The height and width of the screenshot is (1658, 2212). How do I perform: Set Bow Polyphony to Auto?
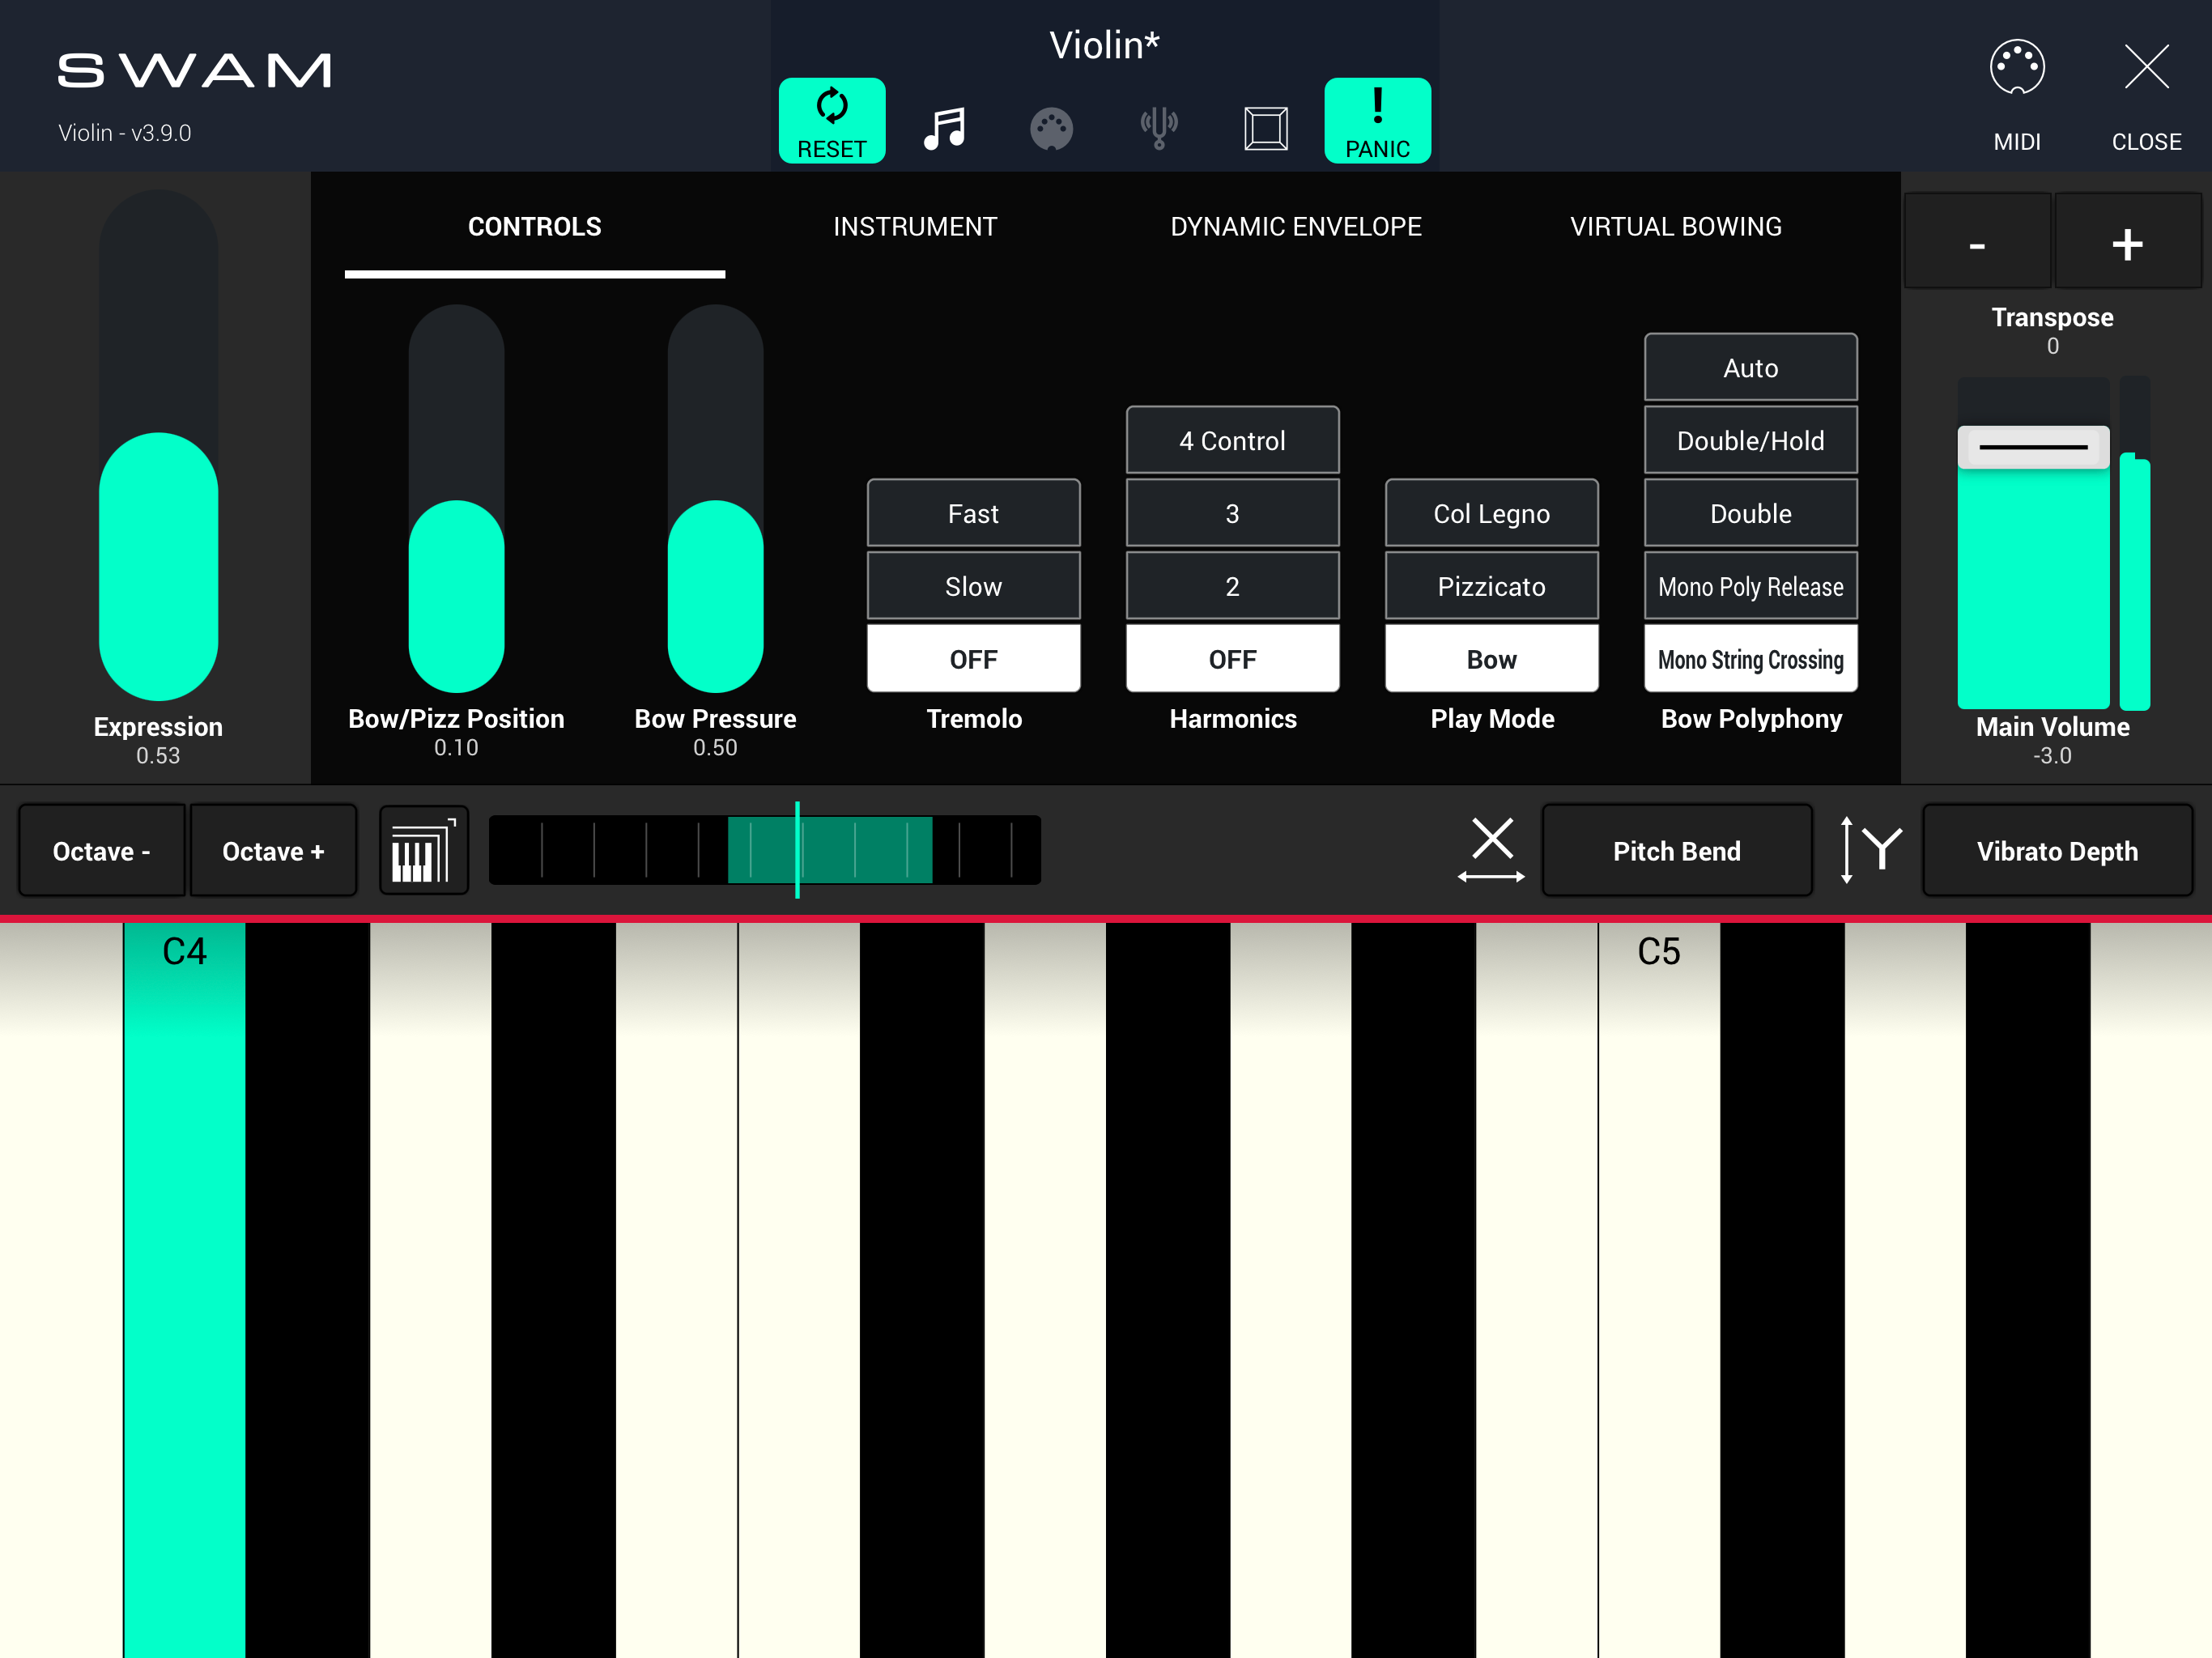coord(1751,368)
